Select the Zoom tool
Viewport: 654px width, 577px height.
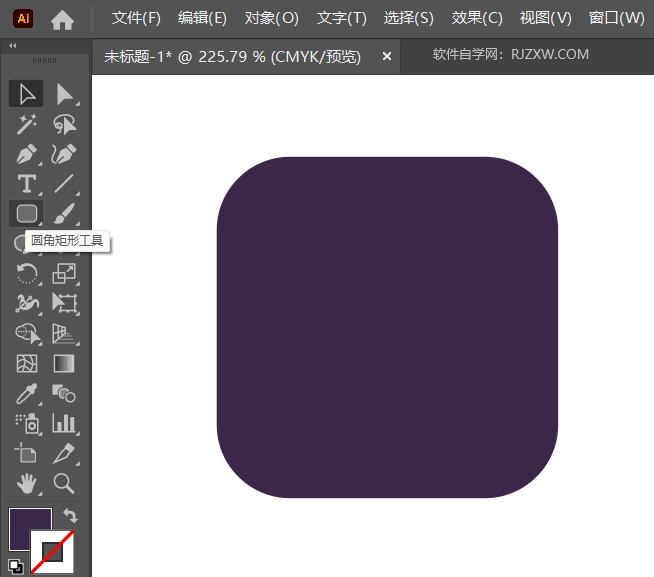click(x=64, y=484)
